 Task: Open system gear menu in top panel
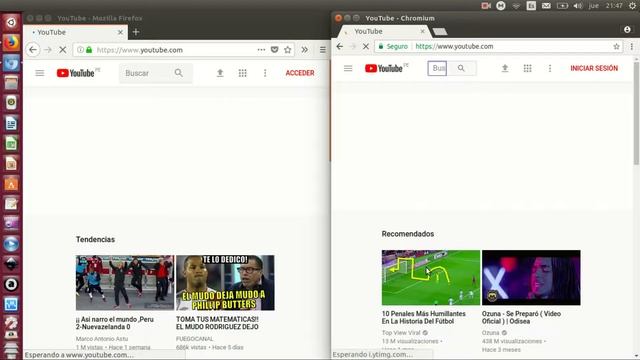632,6
